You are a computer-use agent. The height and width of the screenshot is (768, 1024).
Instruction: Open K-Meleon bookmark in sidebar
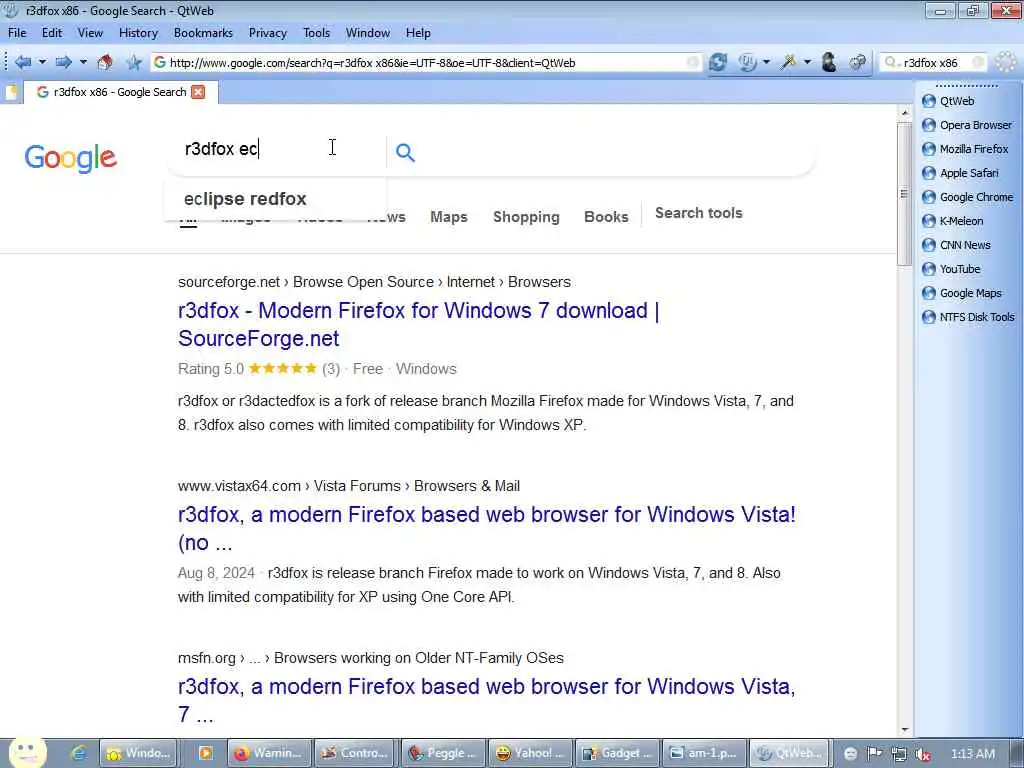[x=952, y=221]
